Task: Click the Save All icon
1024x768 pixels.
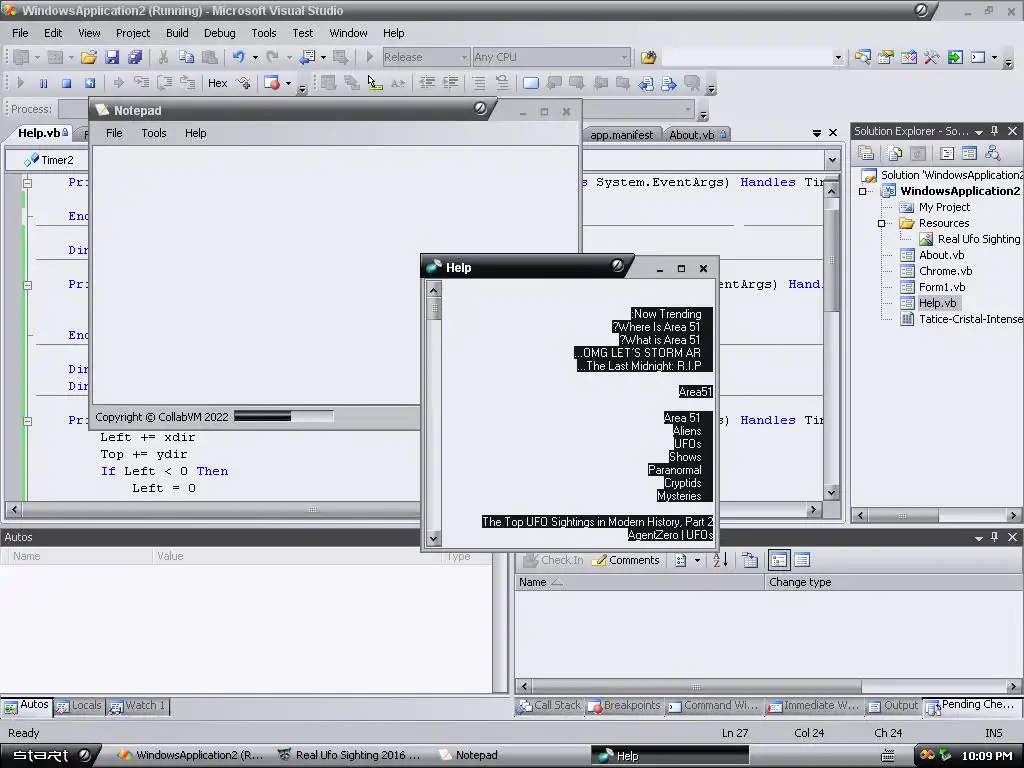Action: click(x=135, y=57)
